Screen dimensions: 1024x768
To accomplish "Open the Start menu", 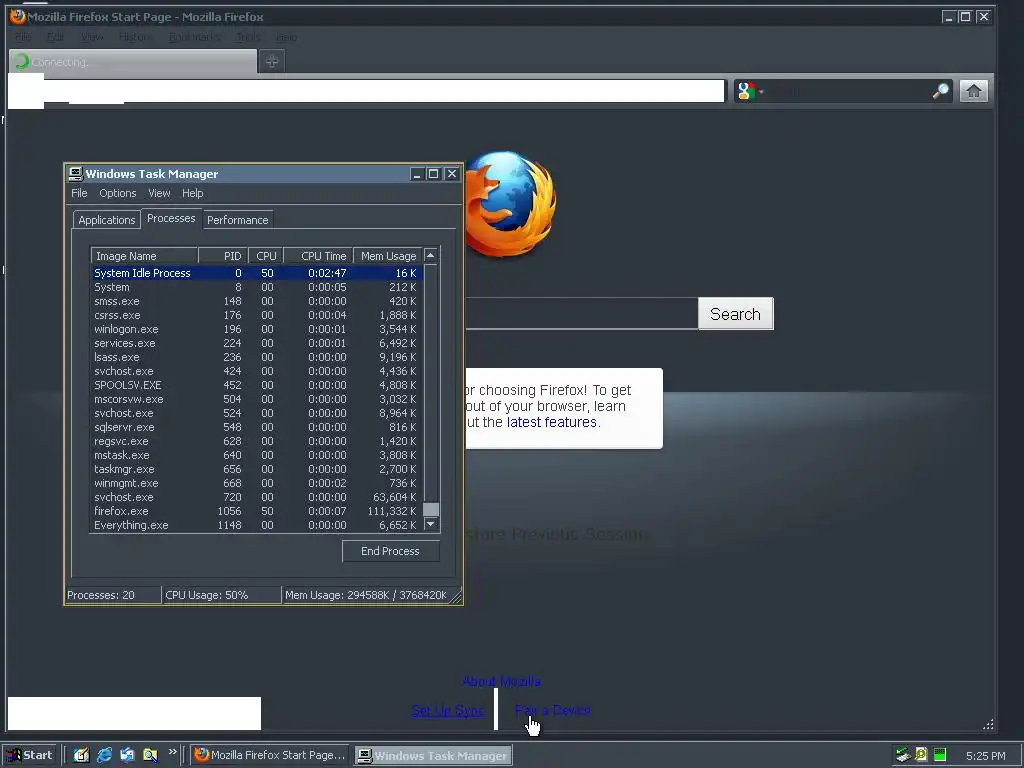I will (x=29, y=755).
